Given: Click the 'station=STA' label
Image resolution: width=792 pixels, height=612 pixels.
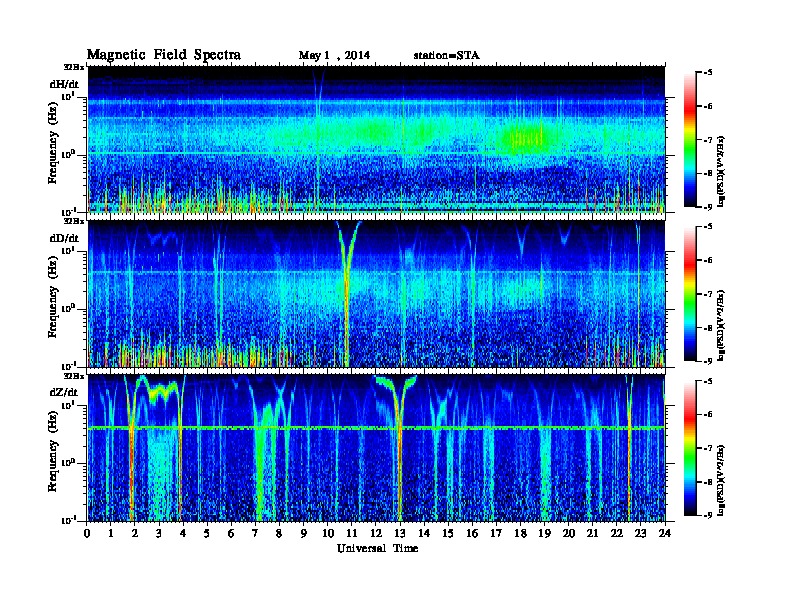Looking at the screenshot, I should 447,55.
